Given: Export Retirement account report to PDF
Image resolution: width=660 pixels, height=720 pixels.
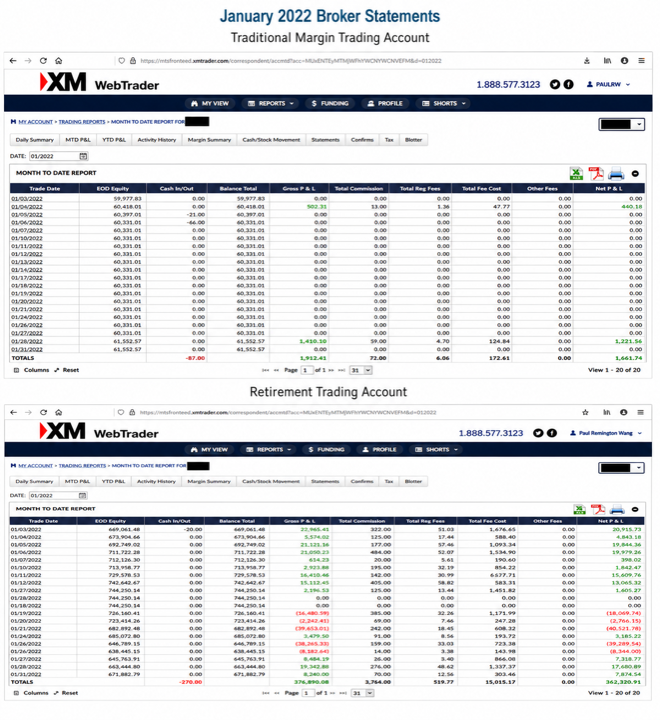Looking at the screenshot, I should pyautogui.click(x=598, y=509).
